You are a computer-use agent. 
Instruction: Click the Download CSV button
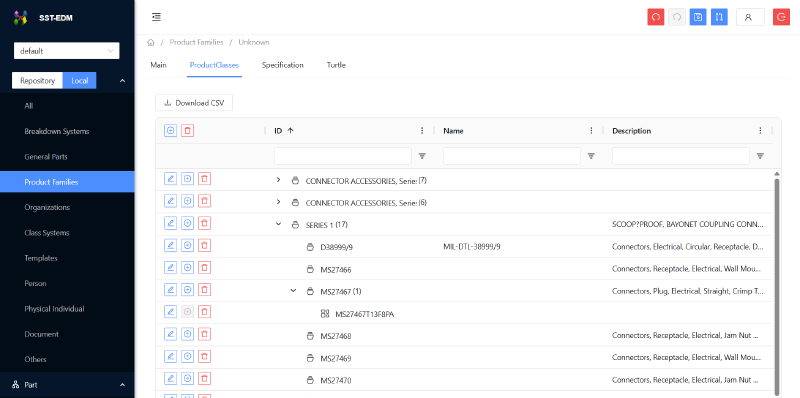click(x=194, y=103)
